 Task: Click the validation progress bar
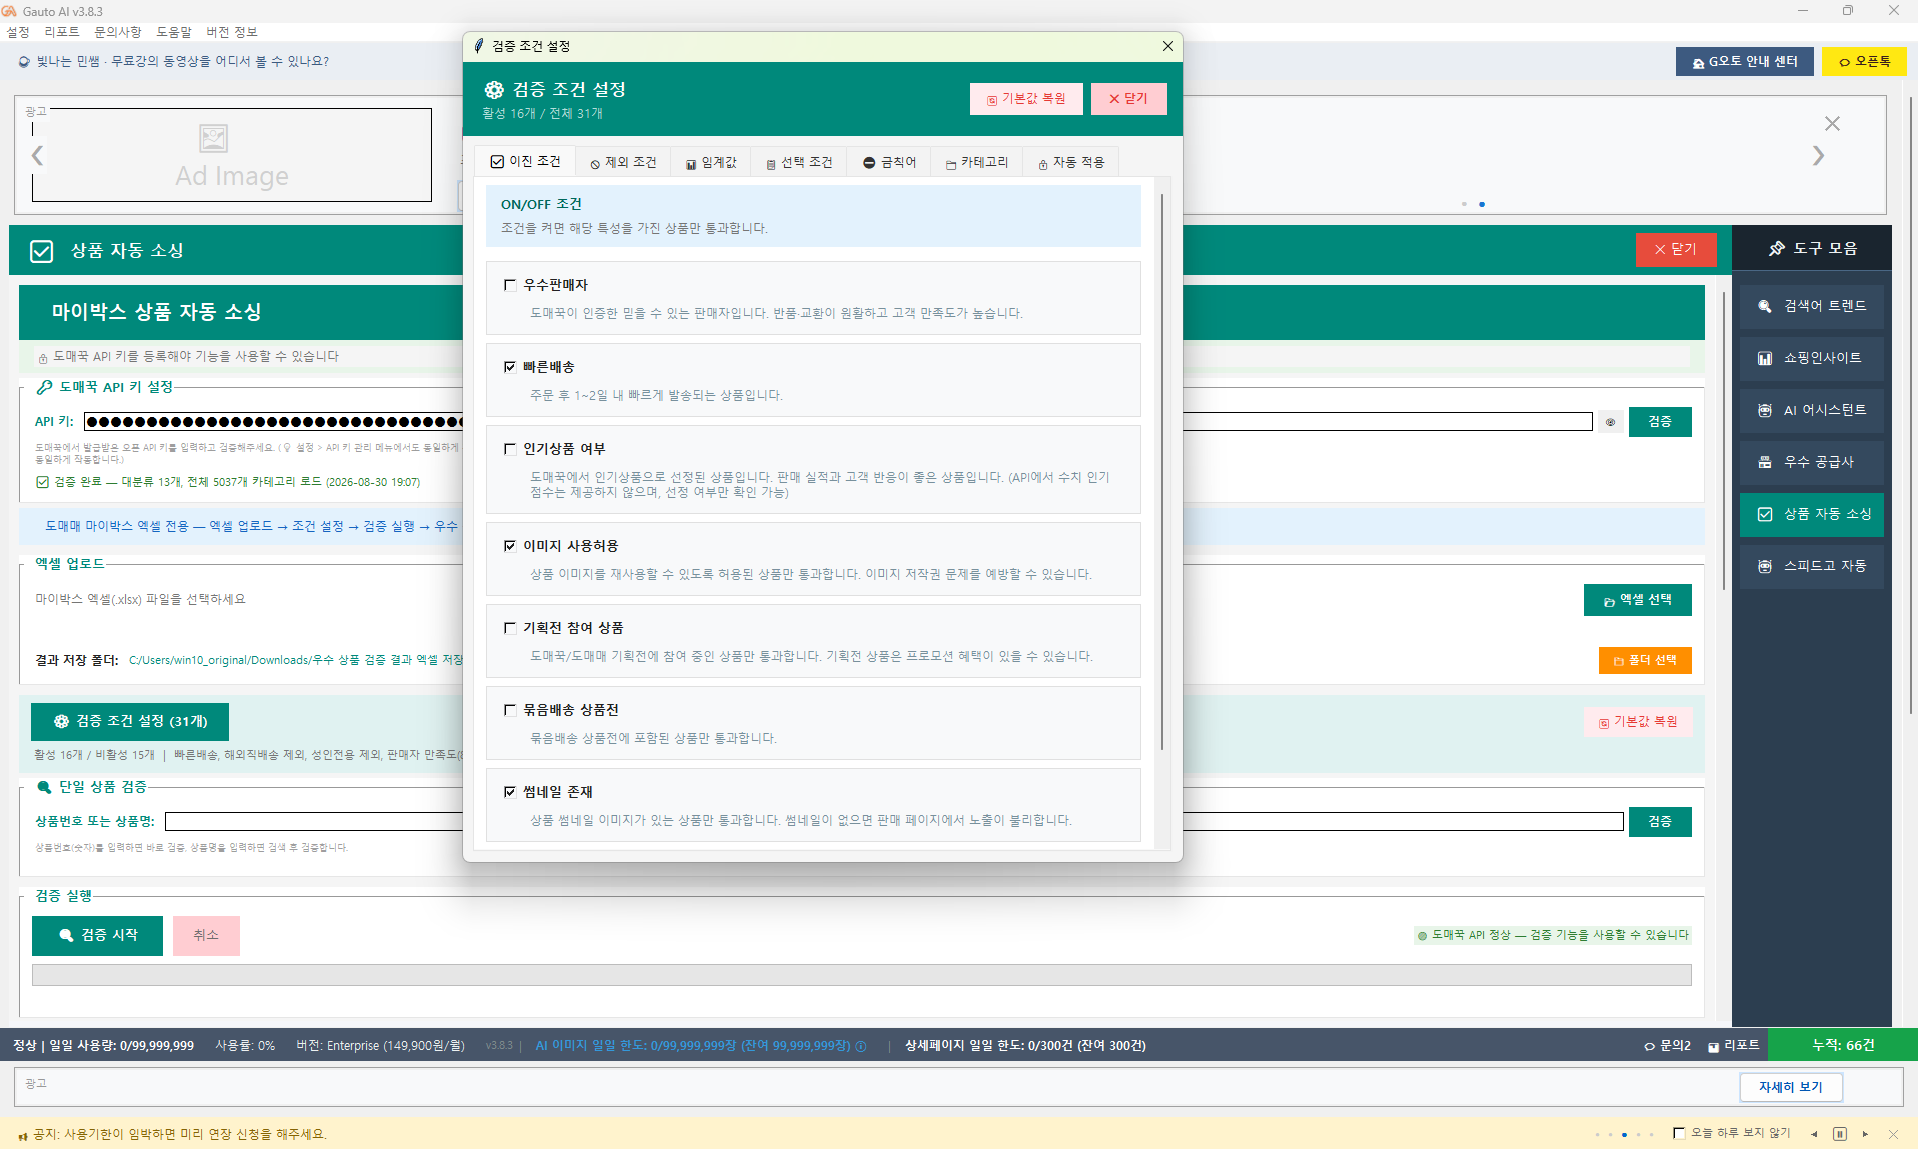click(x=861, y=975)
